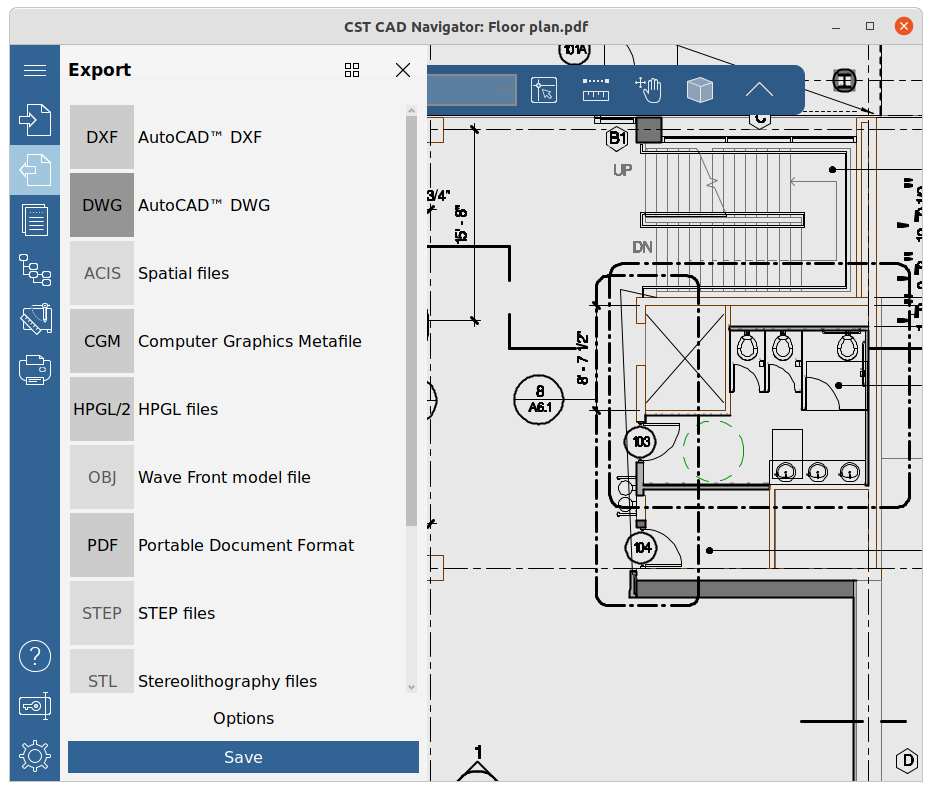Click grid marker B1 on the drawing
The width and height of the screenshot is (932, 791).
pyautogui.click(x=616, y=139)
